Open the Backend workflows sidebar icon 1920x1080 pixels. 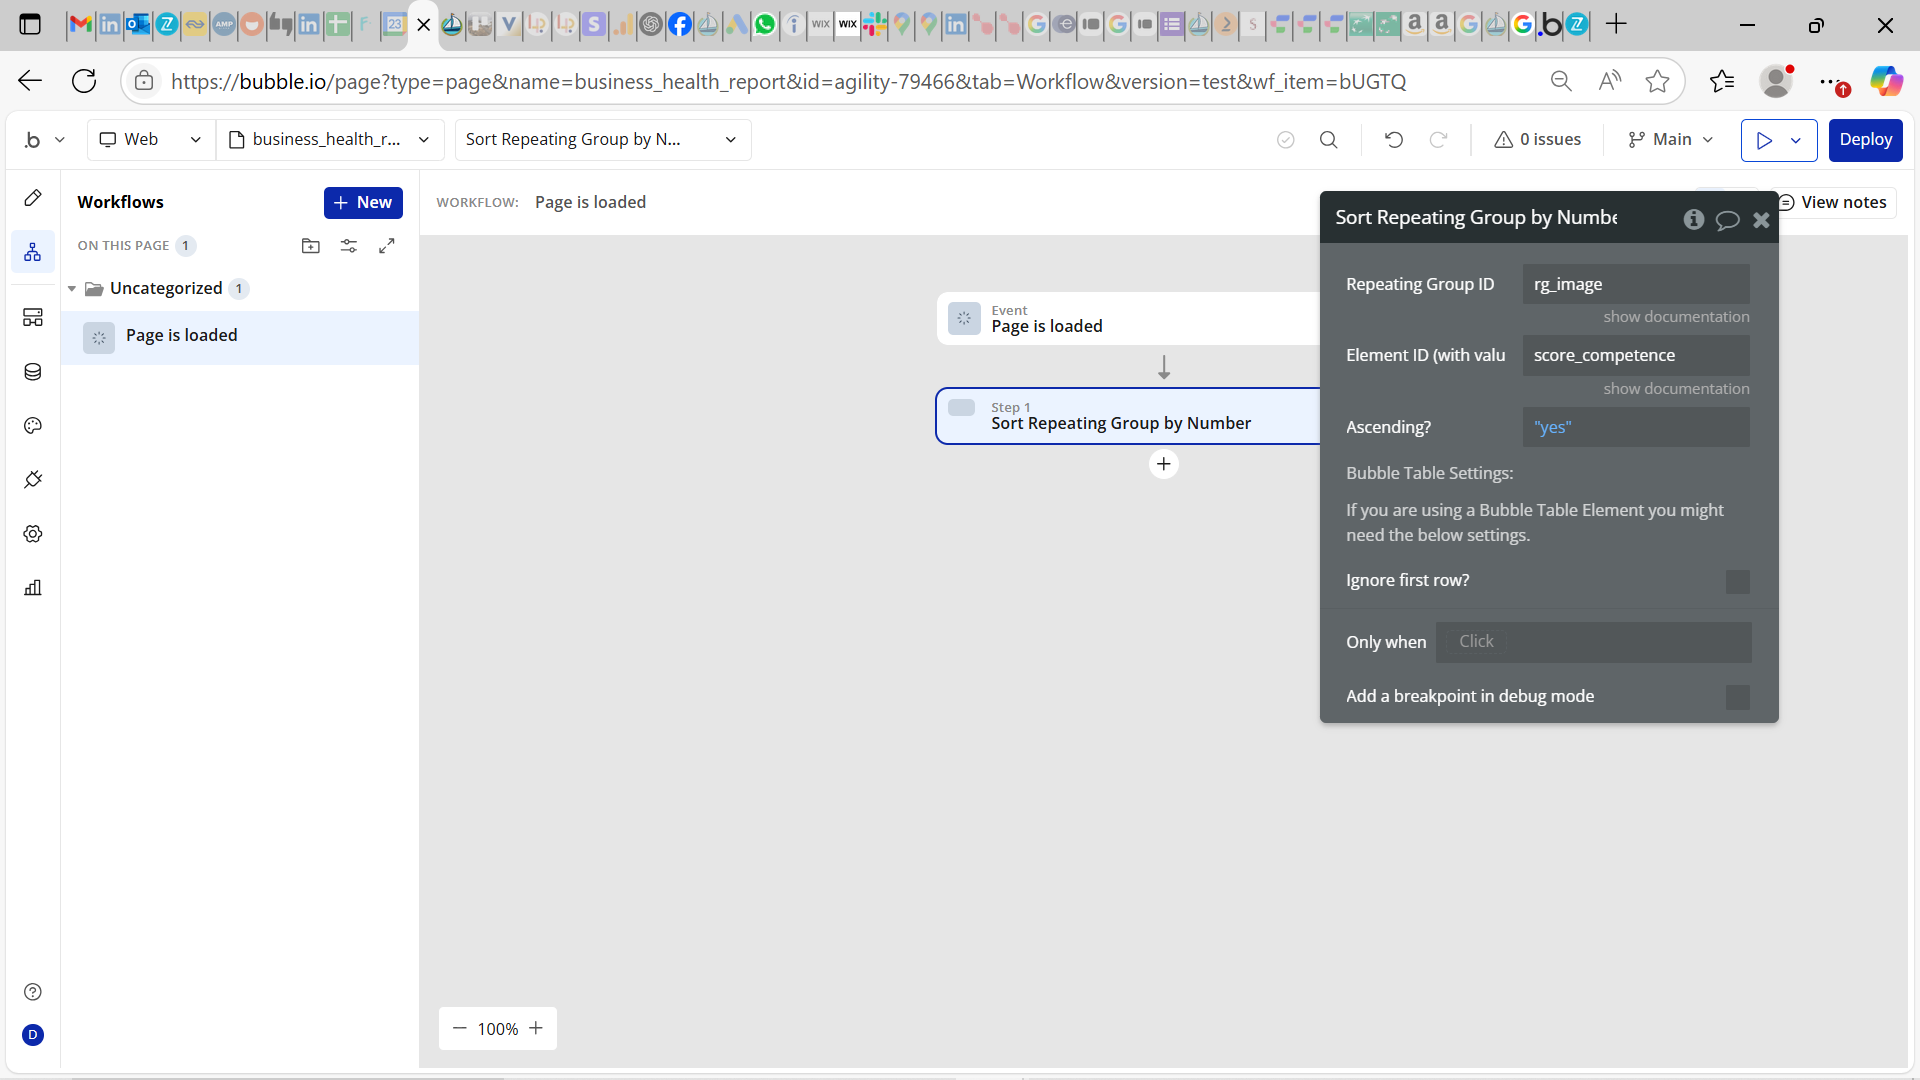point(33,317)
